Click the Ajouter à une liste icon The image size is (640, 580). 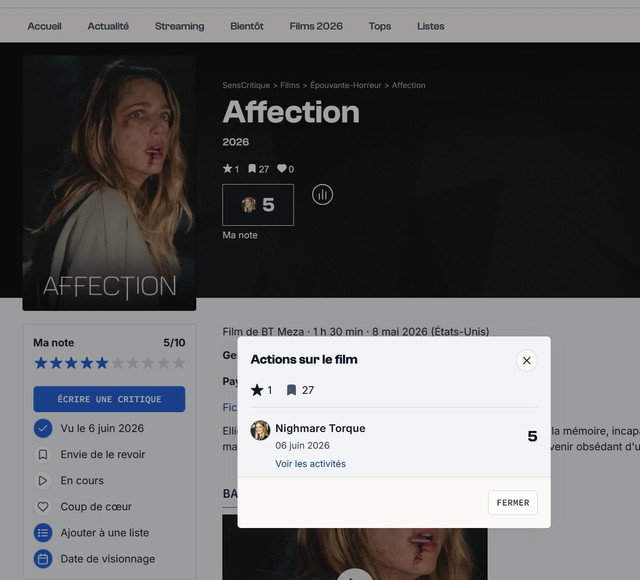[x=43, y=533]
